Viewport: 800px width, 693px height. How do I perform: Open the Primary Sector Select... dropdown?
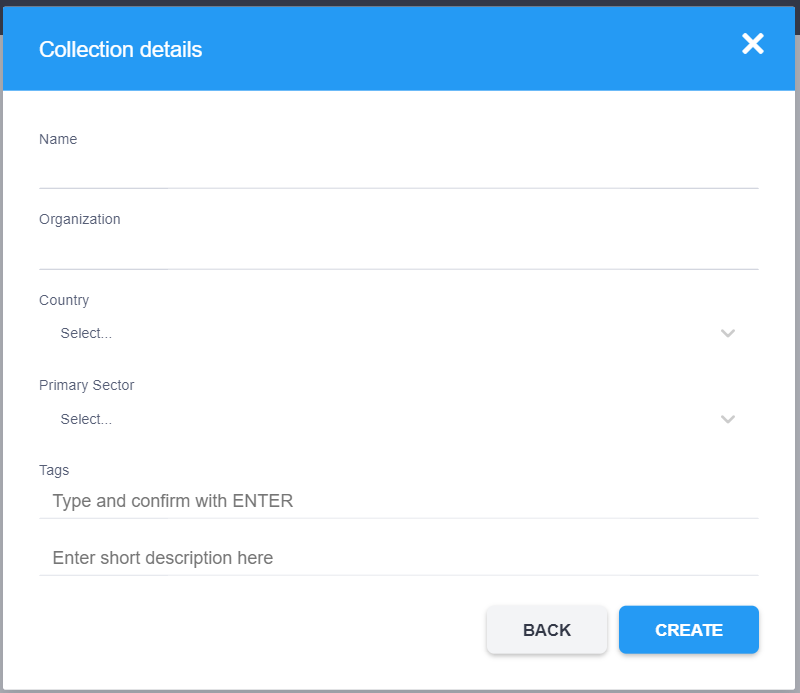coord(380,420)
